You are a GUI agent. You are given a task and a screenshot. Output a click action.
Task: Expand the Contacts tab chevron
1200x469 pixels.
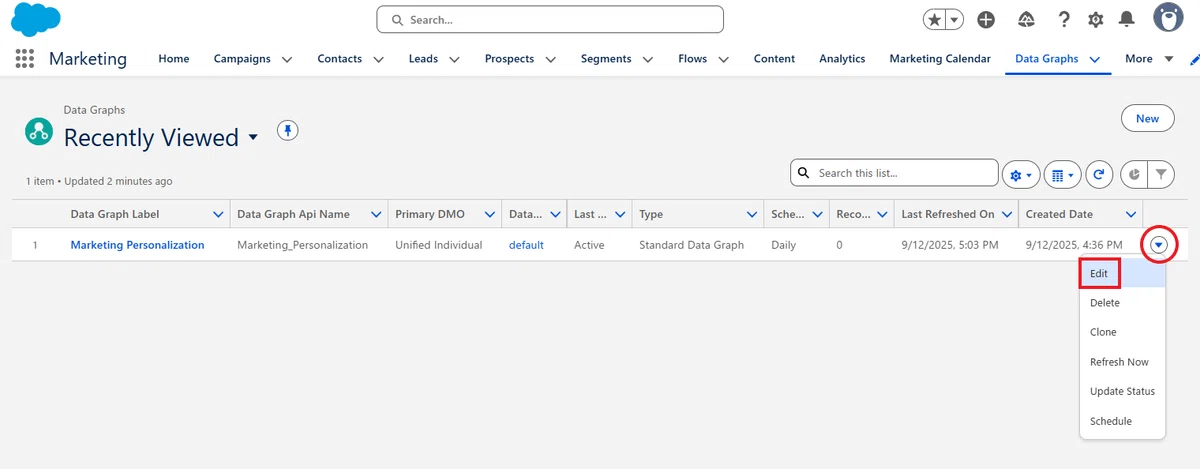tap(378, 60)
